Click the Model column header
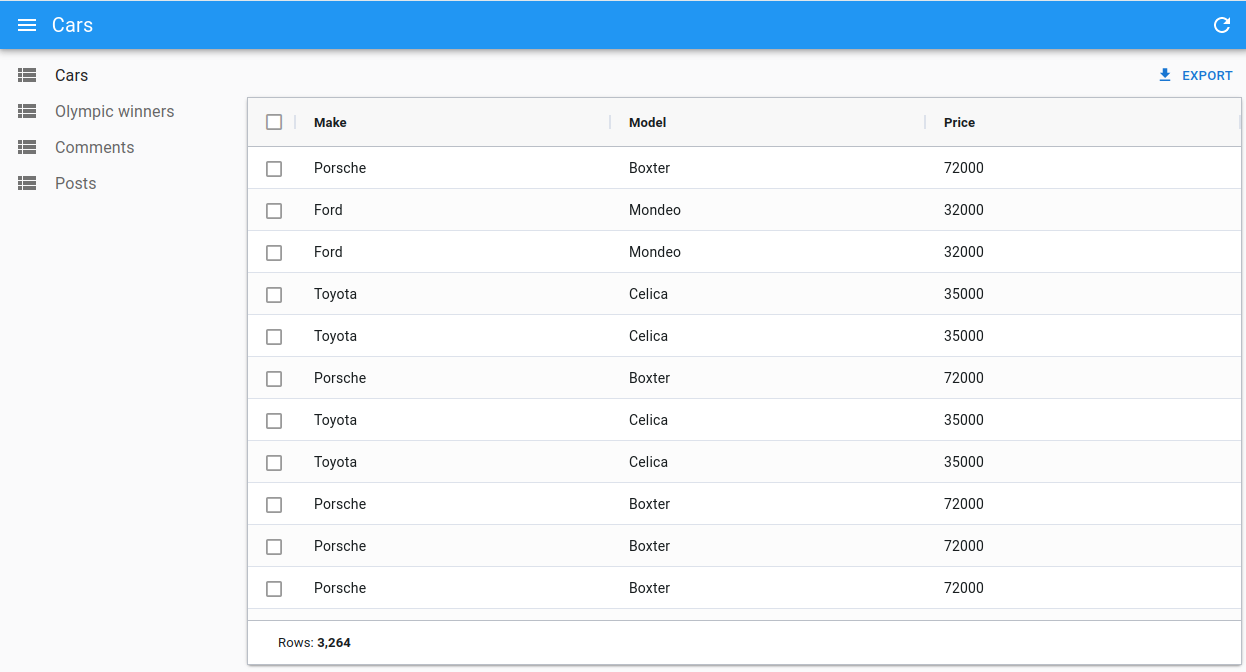This screenshot has height=672, width=1246. (x=647, y=122)
